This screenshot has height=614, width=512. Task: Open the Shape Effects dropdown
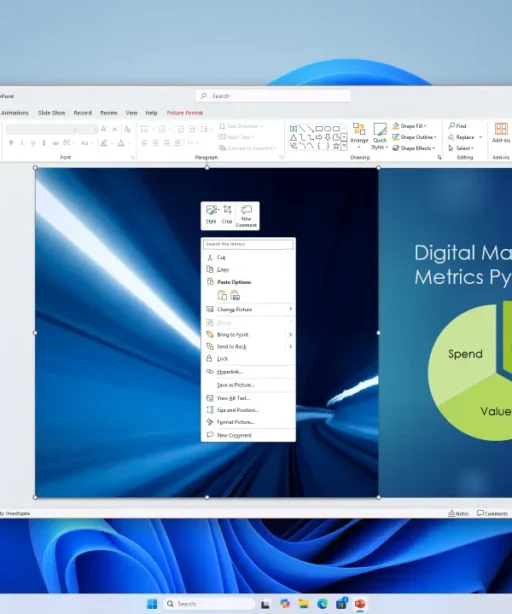click(x=414, y=148)
